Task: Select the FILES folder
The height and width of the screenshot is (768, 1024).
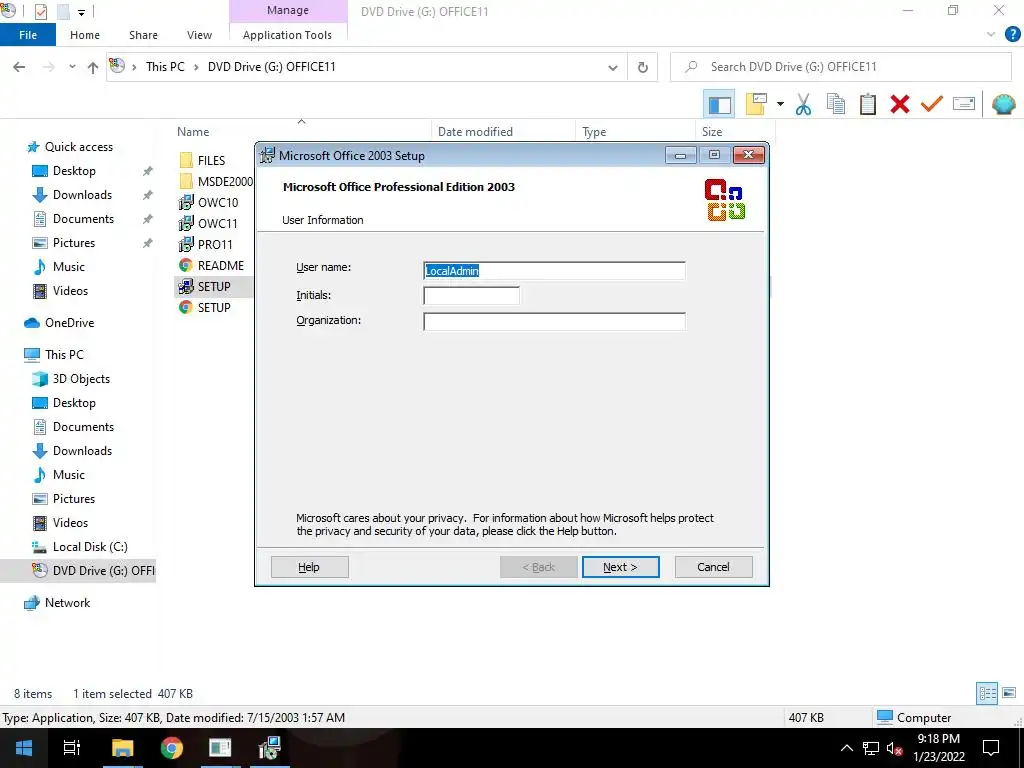Action: click(x=211, y=161)
